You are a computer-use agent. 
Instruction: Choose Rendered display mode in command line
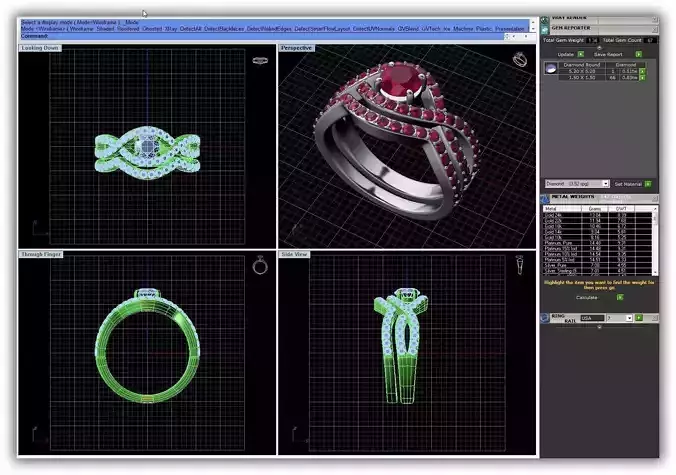point(128,28)
